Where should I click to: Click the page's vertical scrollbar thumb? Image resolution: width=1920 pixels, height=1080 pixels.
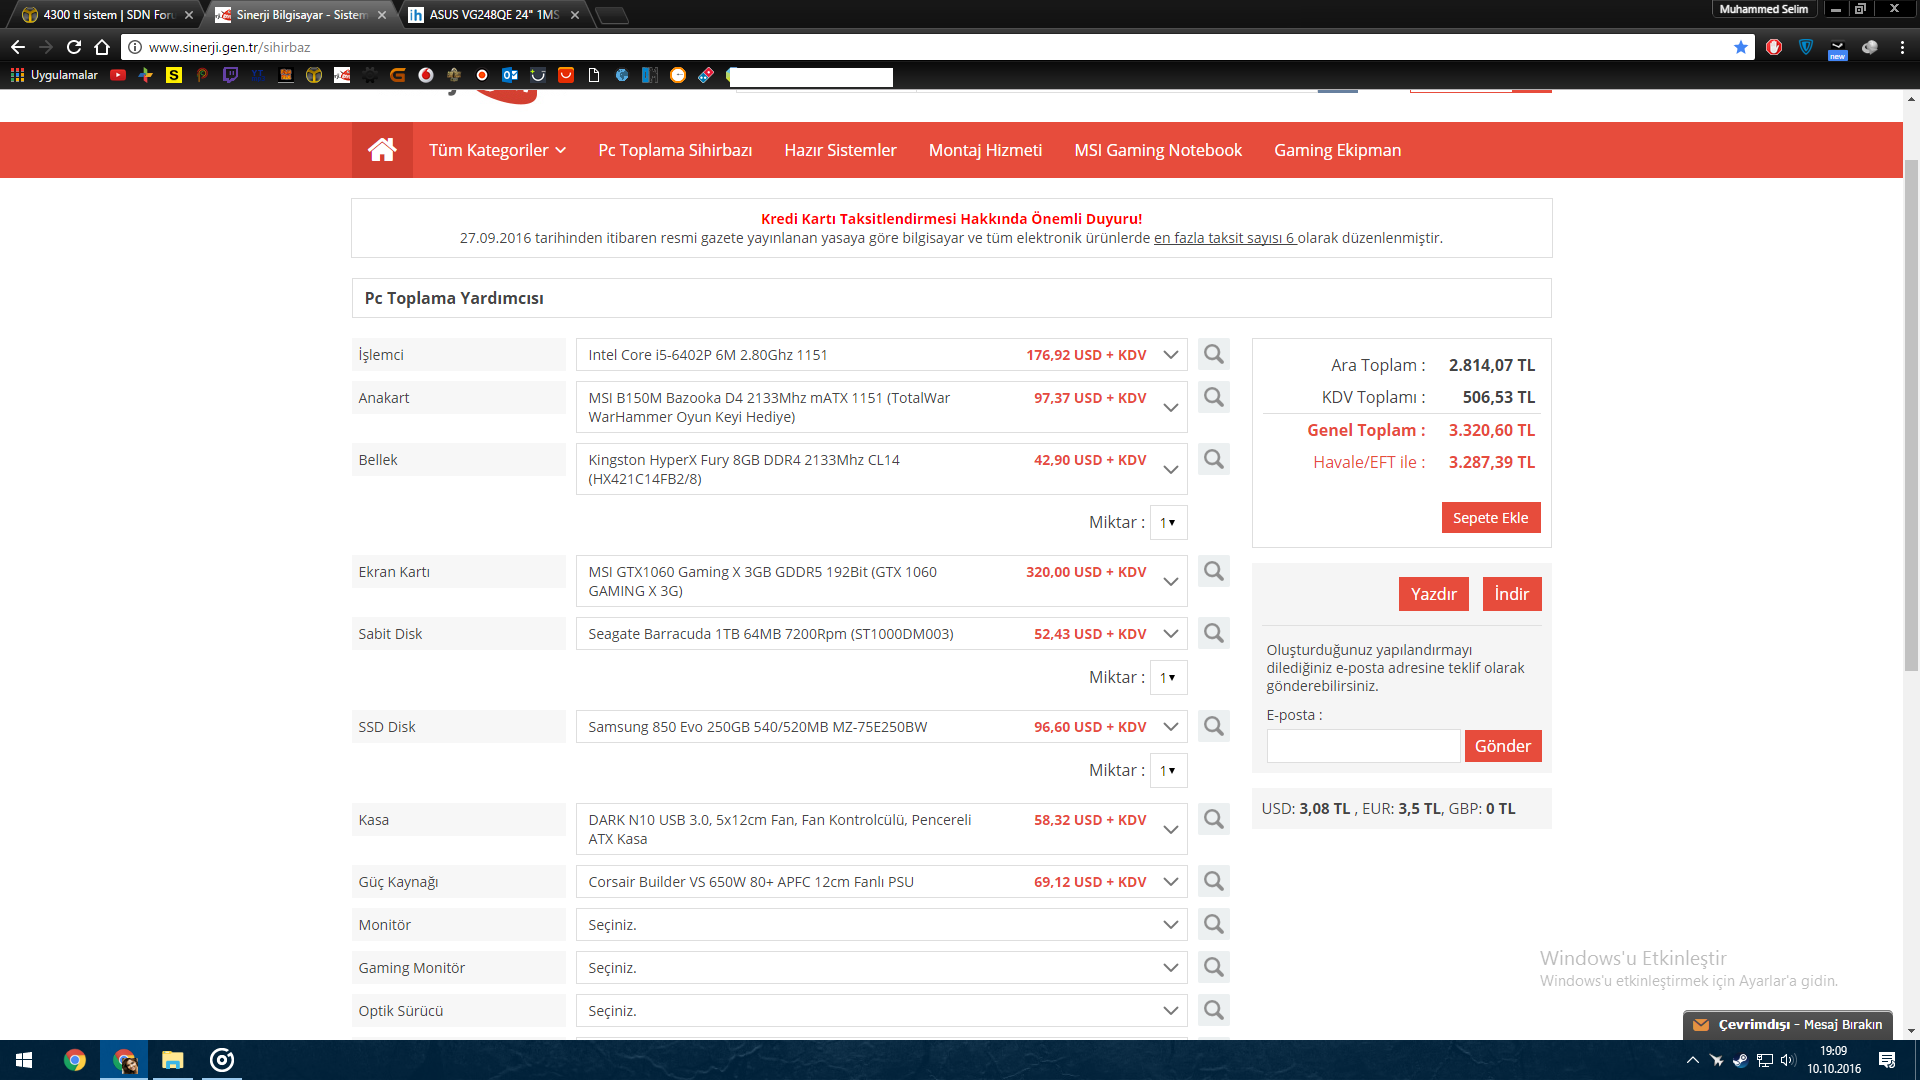coord(1911,415)
